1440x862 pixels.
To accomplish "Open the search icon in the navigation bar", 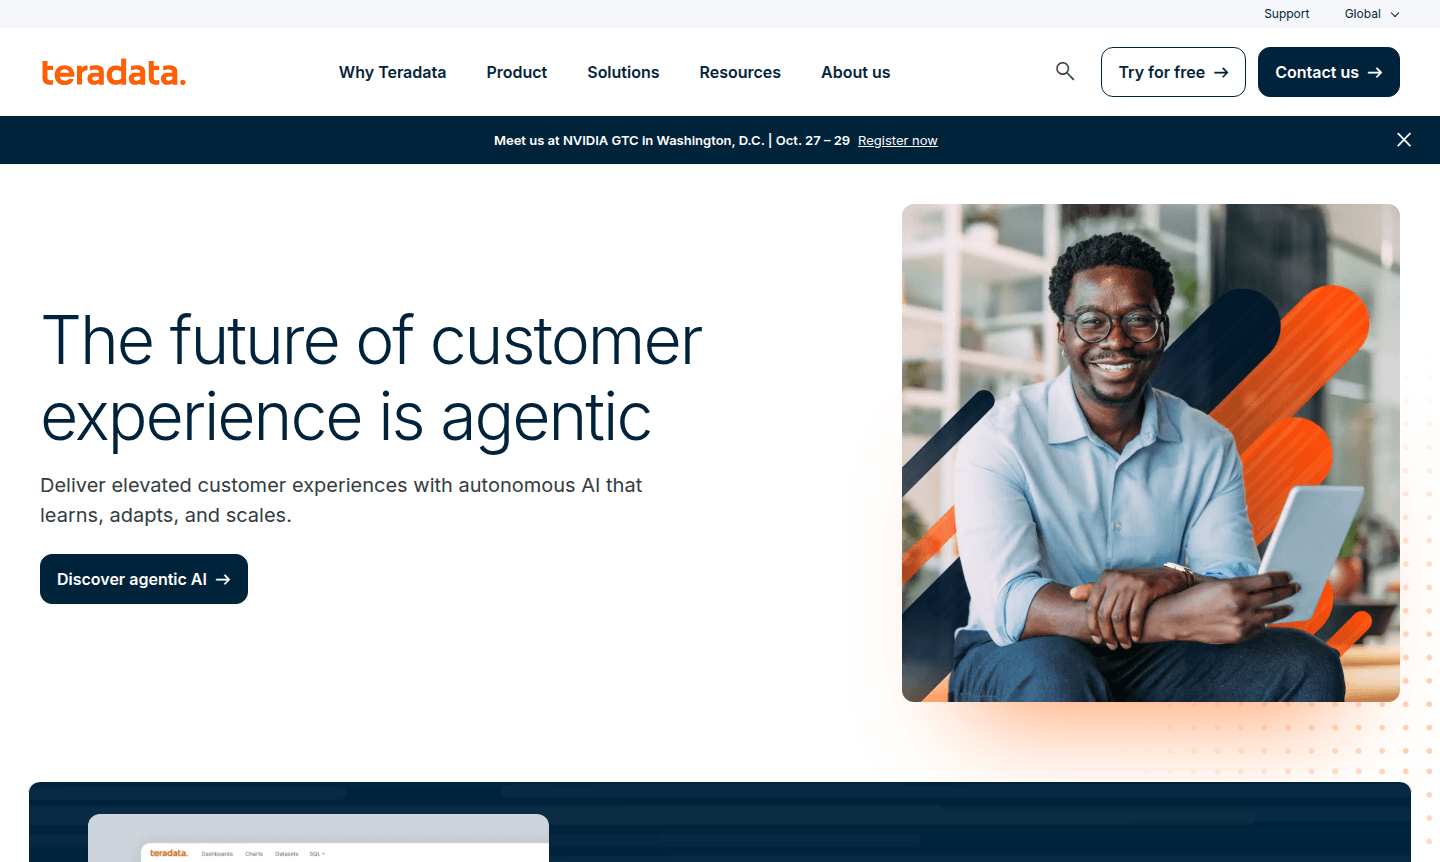I will pos(1064,71).
